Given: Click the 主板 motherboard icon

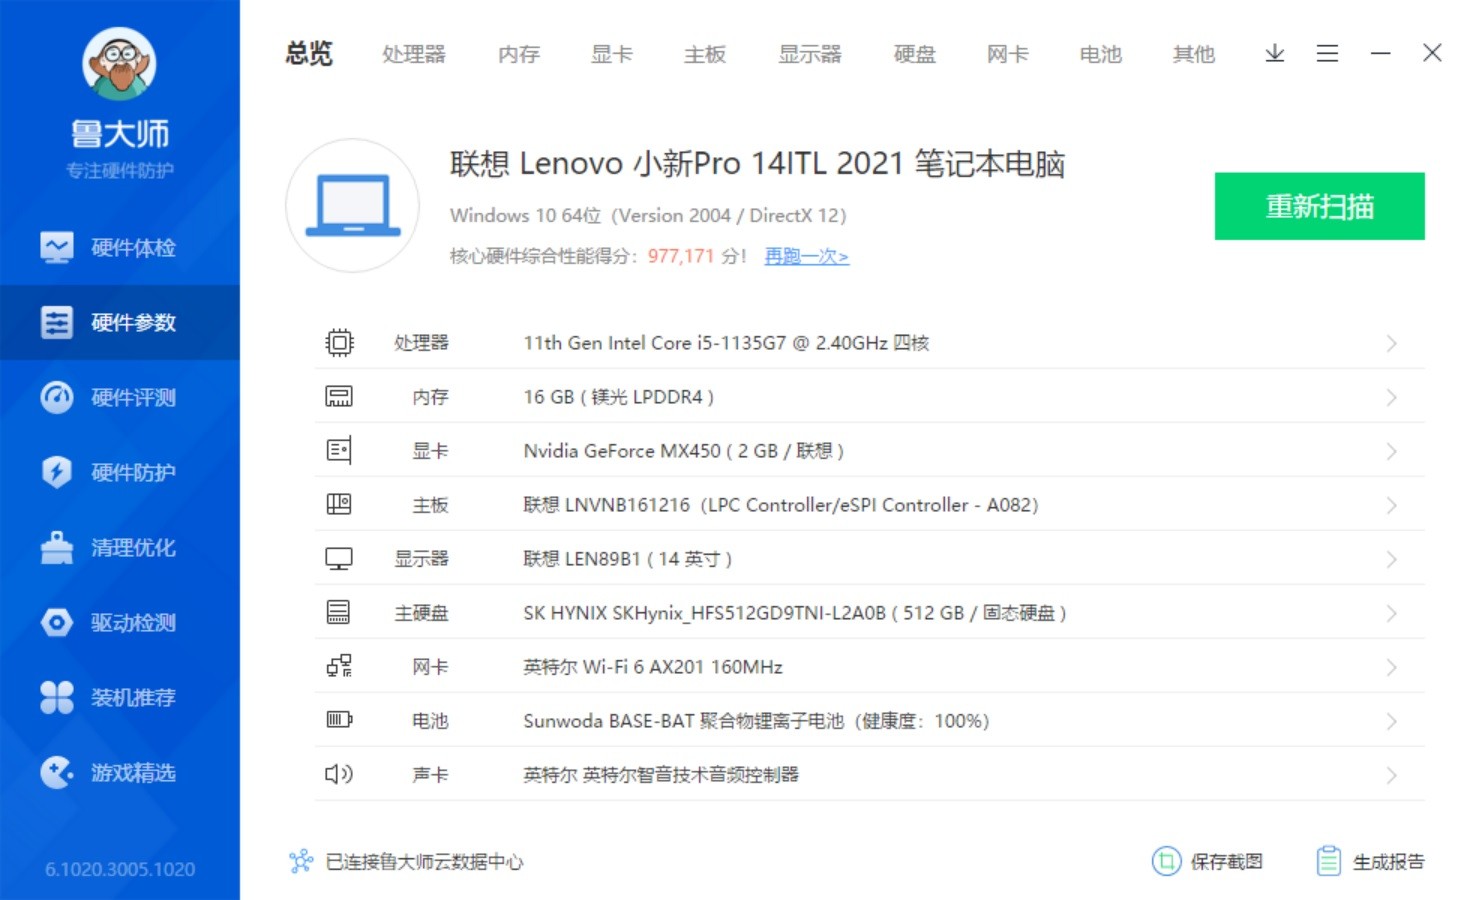Looking at the screenshot, I should point(339,505).
